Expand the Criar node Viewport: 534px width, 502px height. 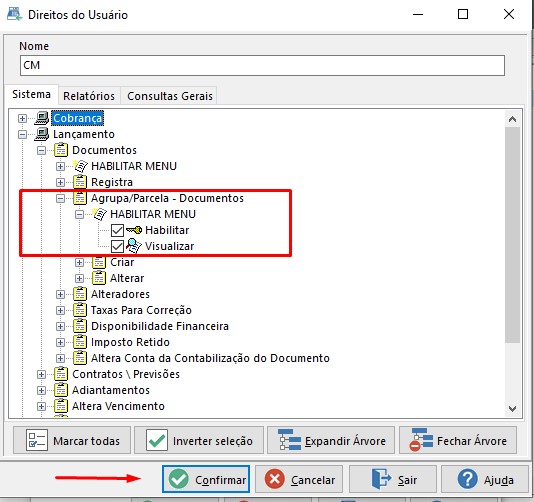[79, 262]
